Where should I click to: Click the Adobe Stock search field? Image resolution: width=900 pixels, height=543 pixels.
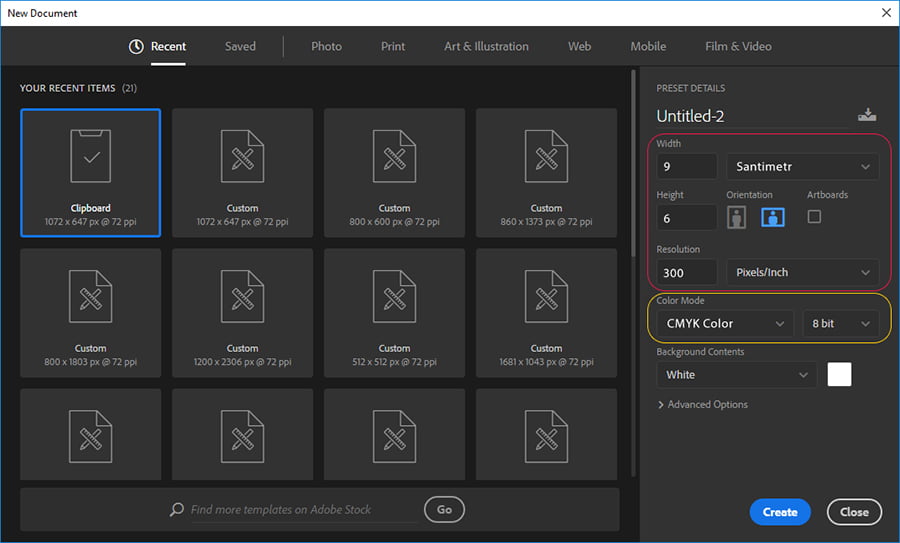[x=303, y=510]
